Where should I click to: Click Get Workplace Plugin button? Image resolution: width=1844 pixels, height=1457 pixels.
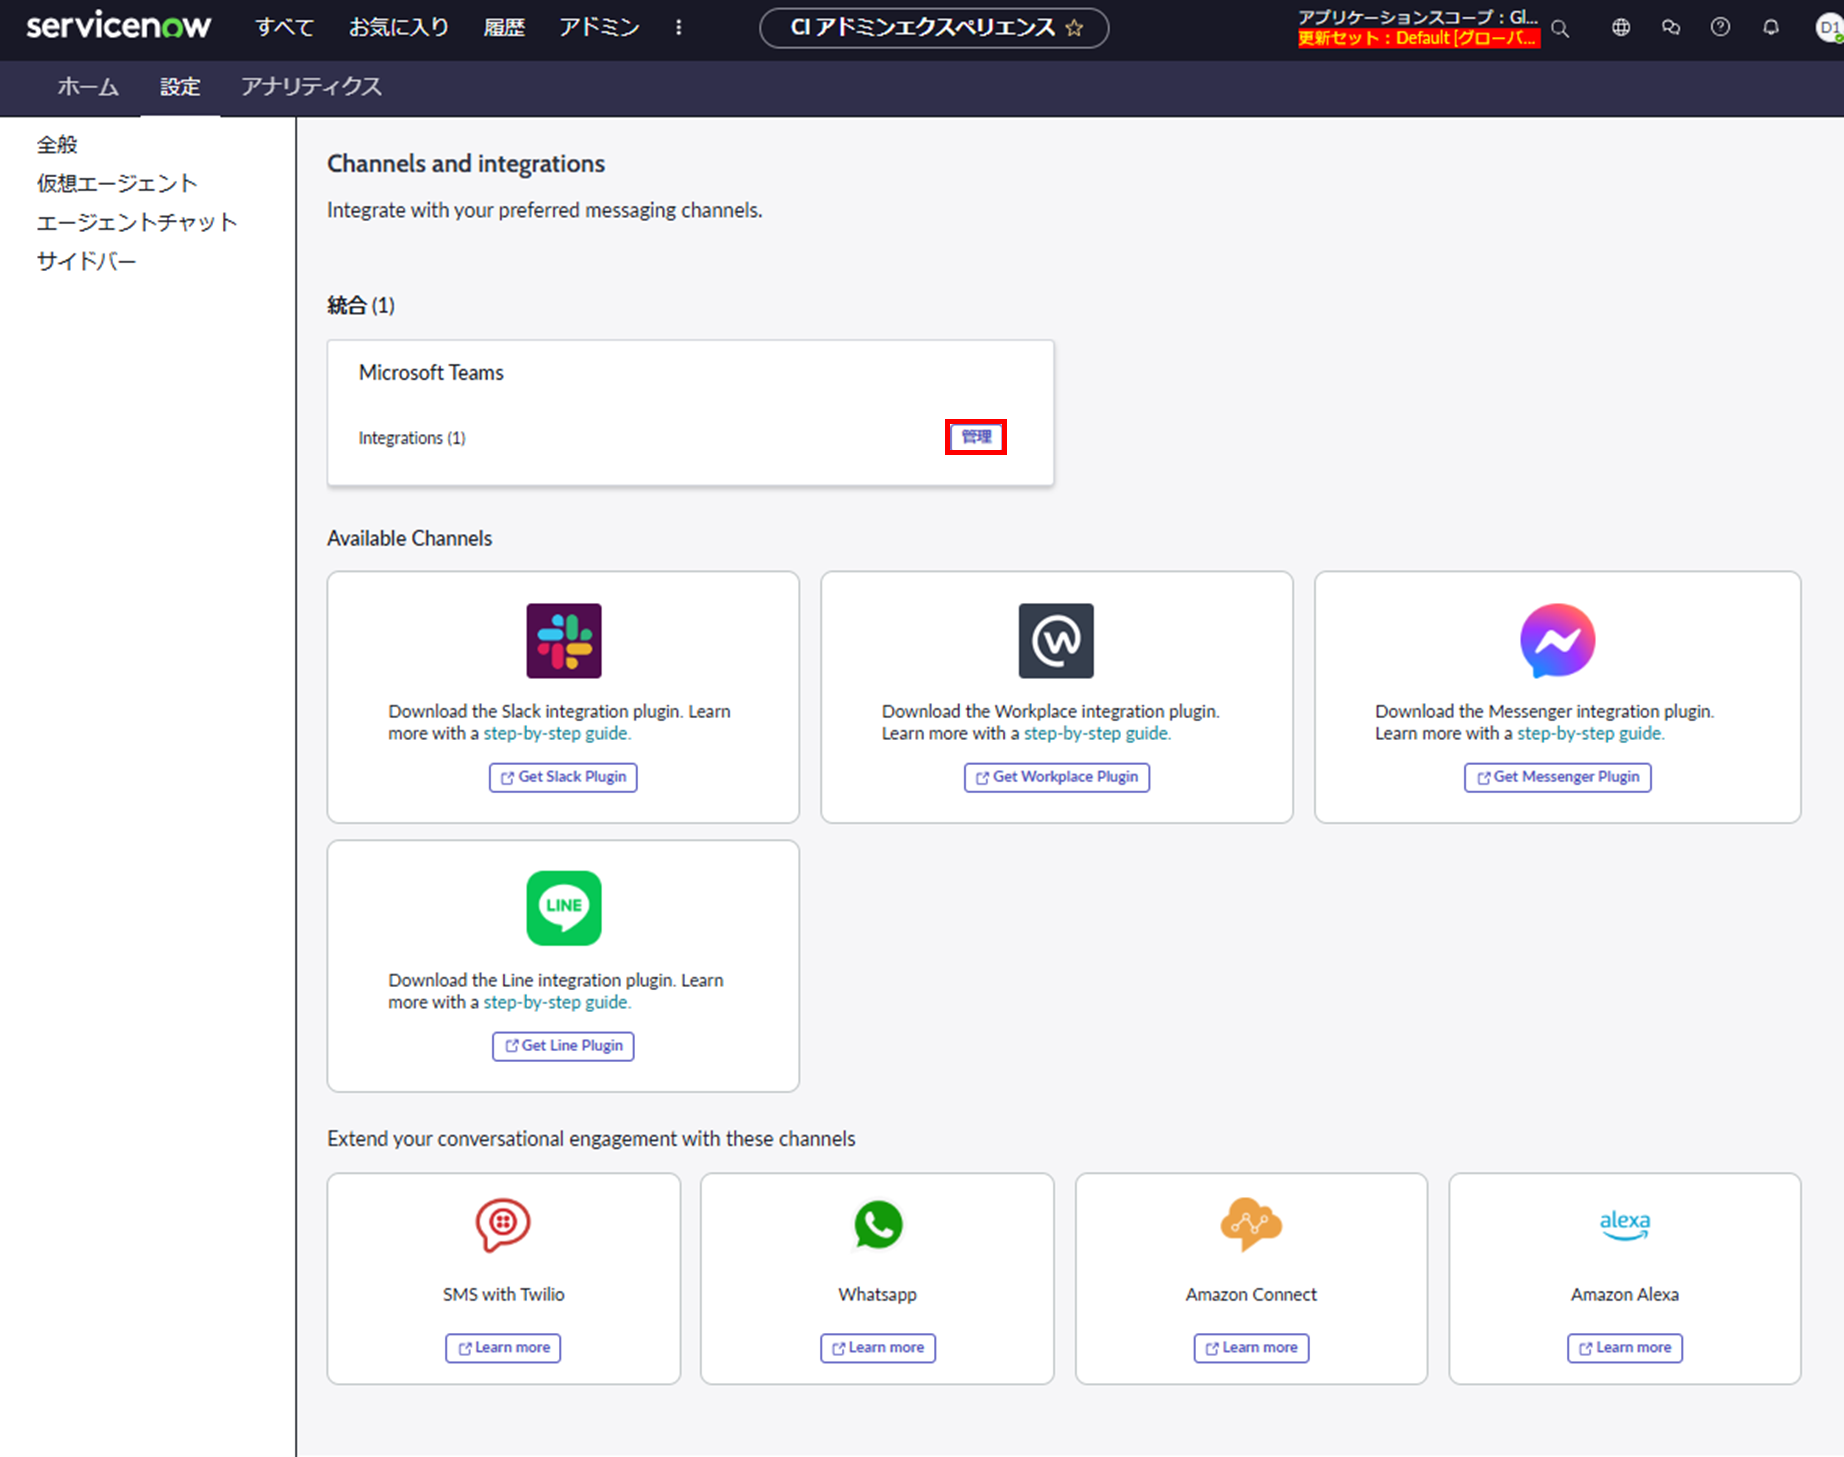click(1056, 777)
